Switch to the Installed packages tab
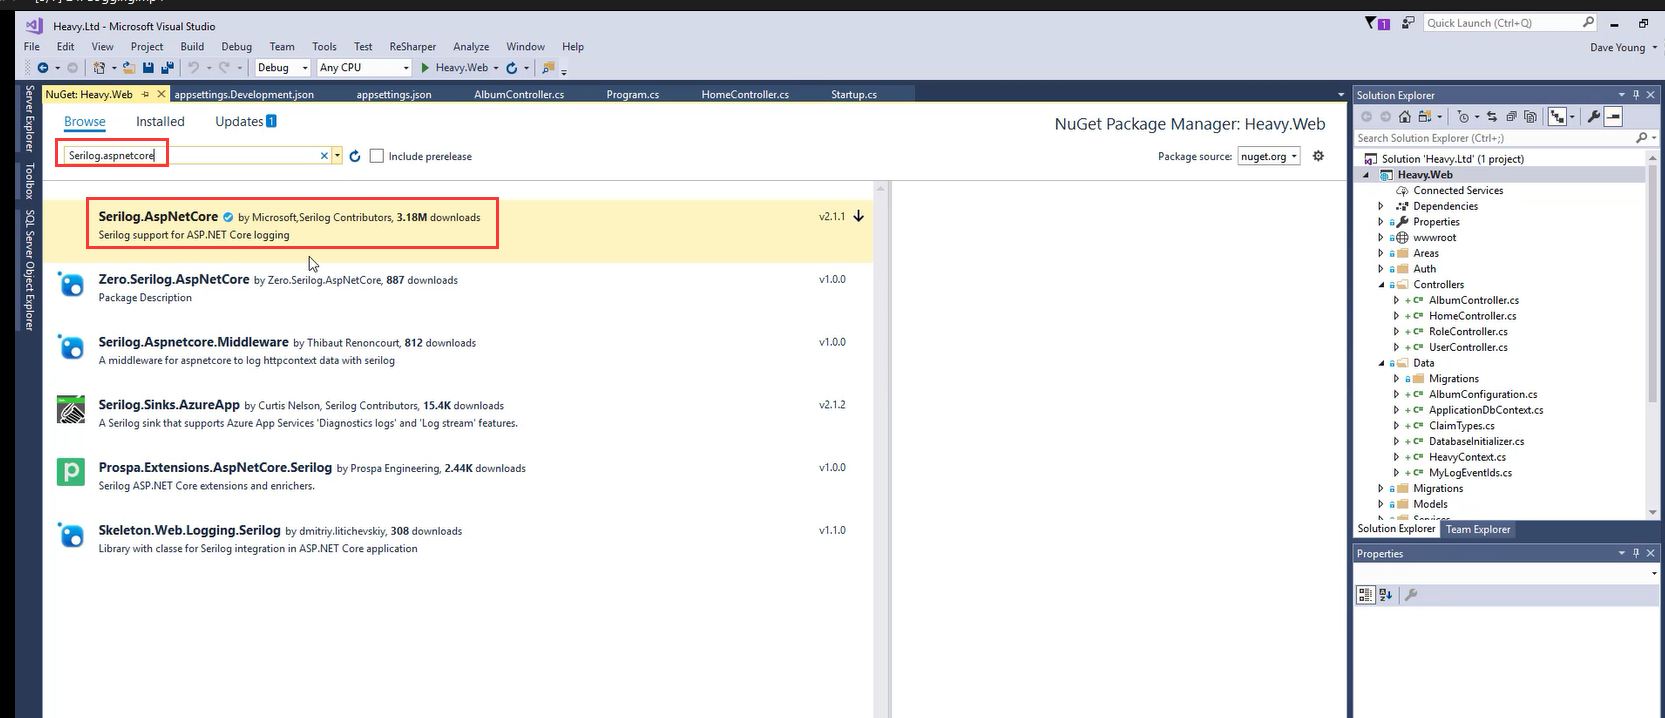This screenshot has height=718, width=1665. pyautogui.click(x=160, y=122)
